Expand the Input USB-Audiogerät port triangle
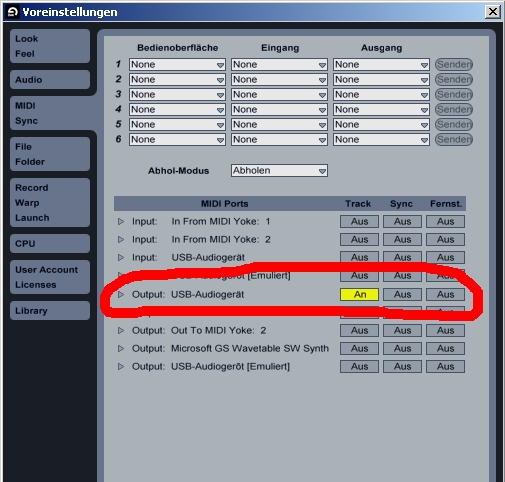Image resolution: width=505 pixels, height=482 pixels. point(121,258)
